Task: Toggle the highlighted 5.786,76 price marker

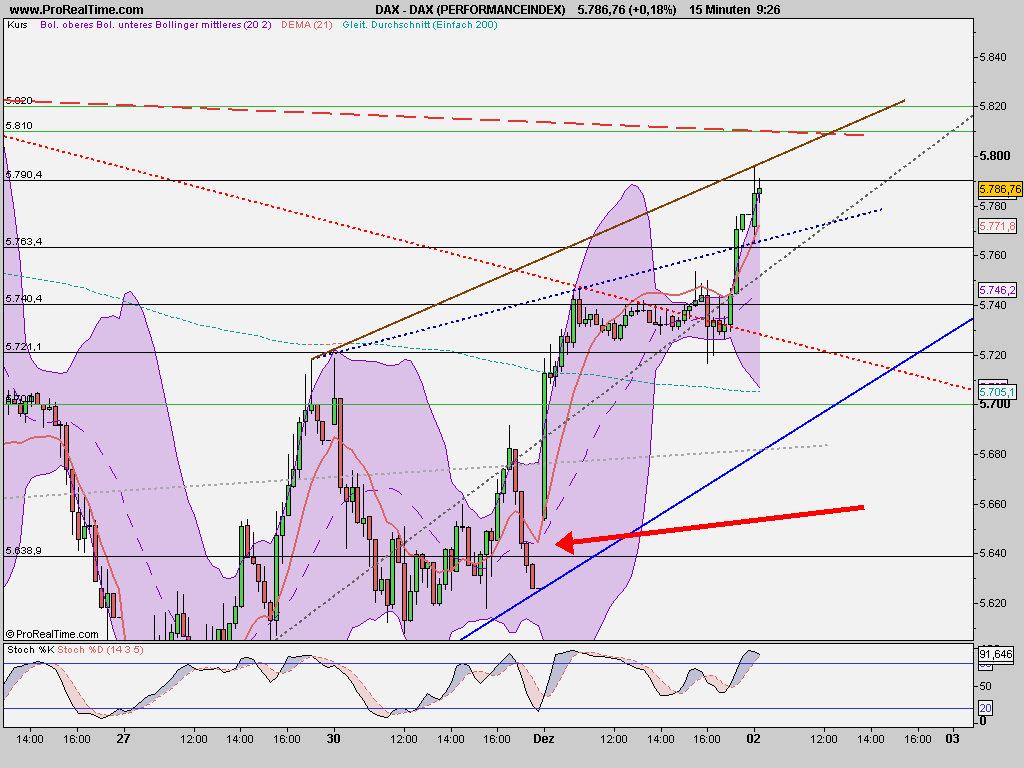Action: tap(1000, 186)
